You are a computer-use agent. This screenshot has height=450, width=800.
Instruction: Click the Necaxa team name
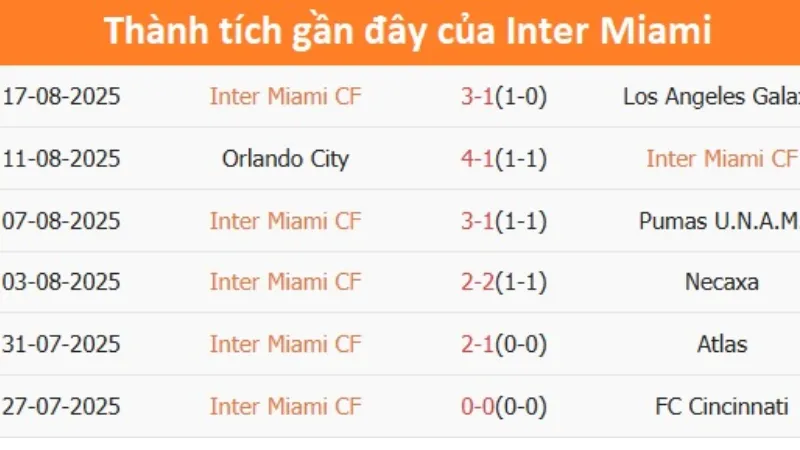(x=722, y=283)
